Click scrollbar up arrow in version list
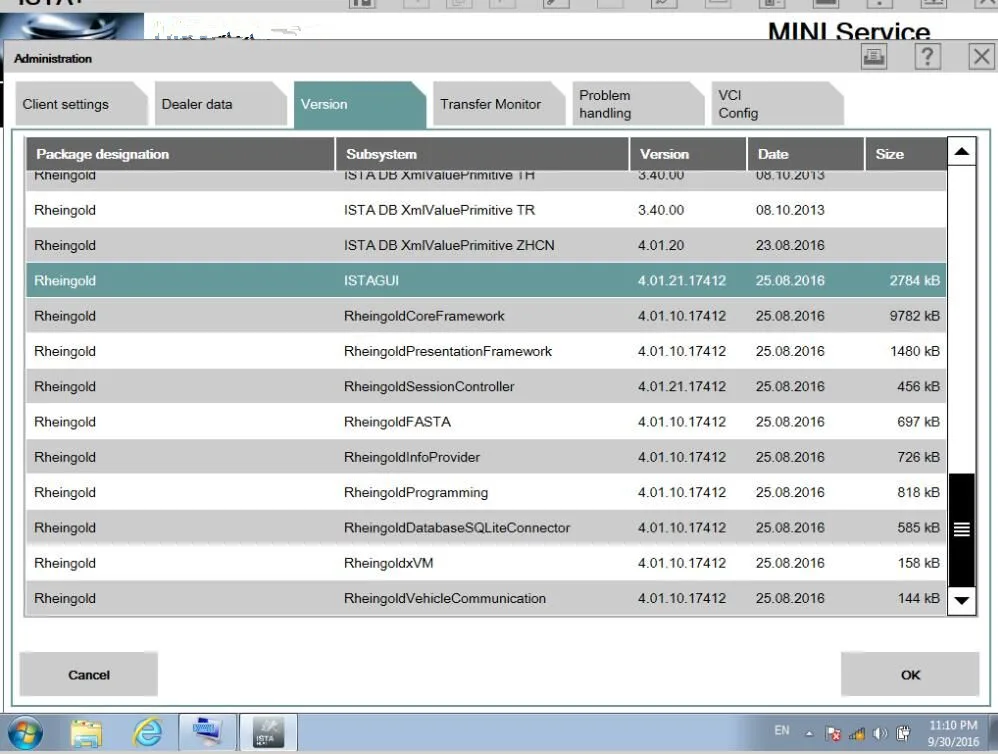The width and height of the screenshot is (998, 754). (x=962, y=151)
